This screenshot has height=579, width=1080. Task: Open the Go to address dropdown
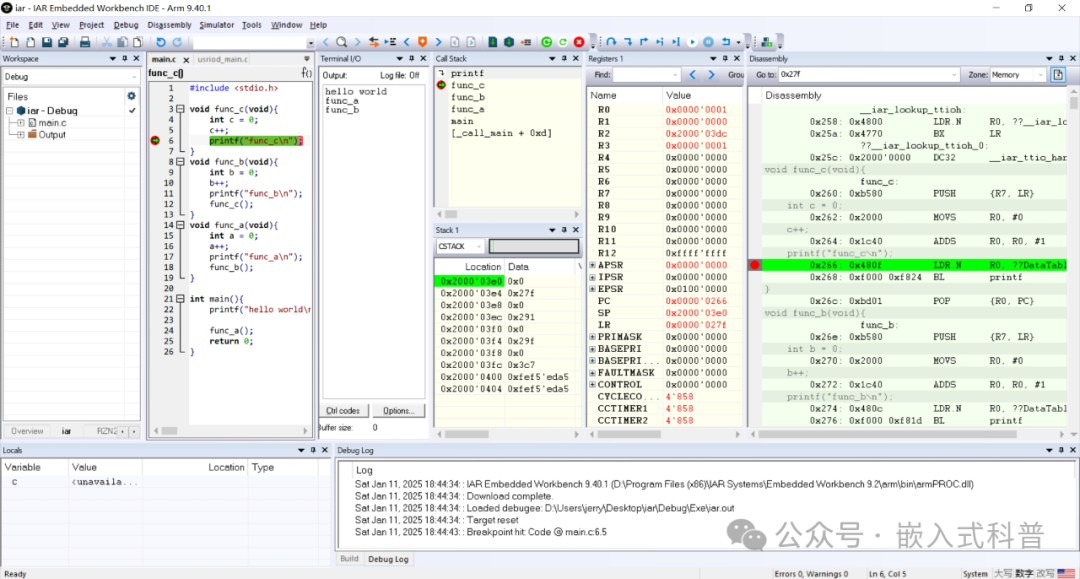[953, 74]
